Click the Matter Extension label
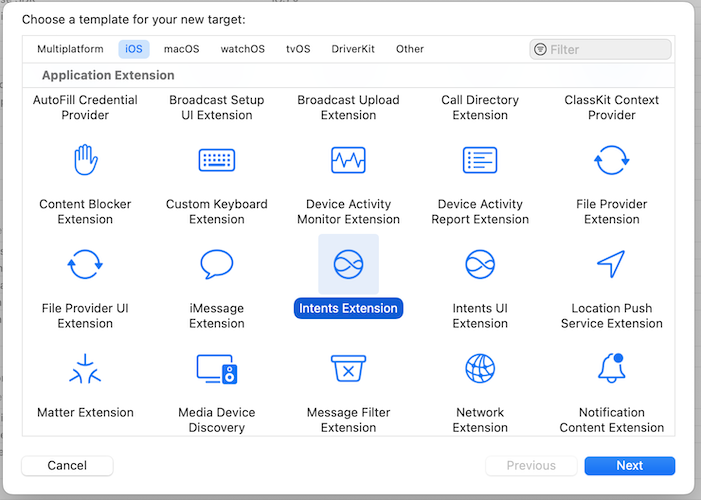The height and width of the screenshot is (500, 701). pyautogui.click(x=85, y=412)
